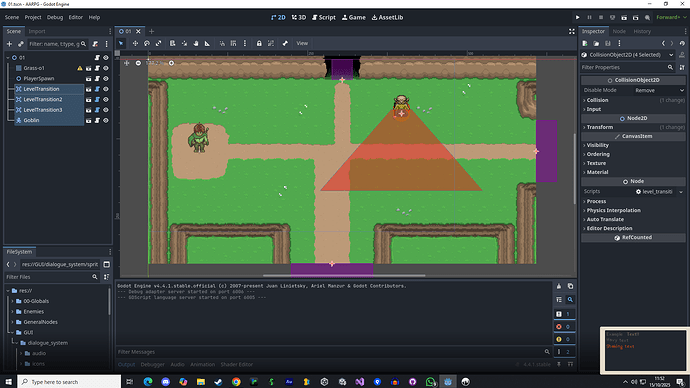Select the Scale Mode tool
This screenshot has width=690, height=388.
click(158, 43)
